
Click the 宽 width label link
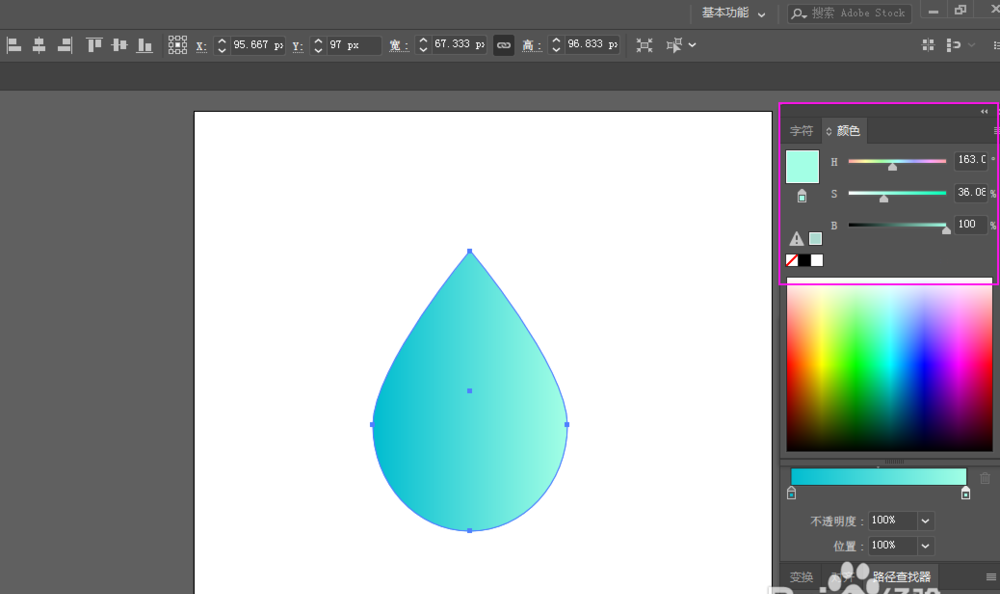(399, 46)
